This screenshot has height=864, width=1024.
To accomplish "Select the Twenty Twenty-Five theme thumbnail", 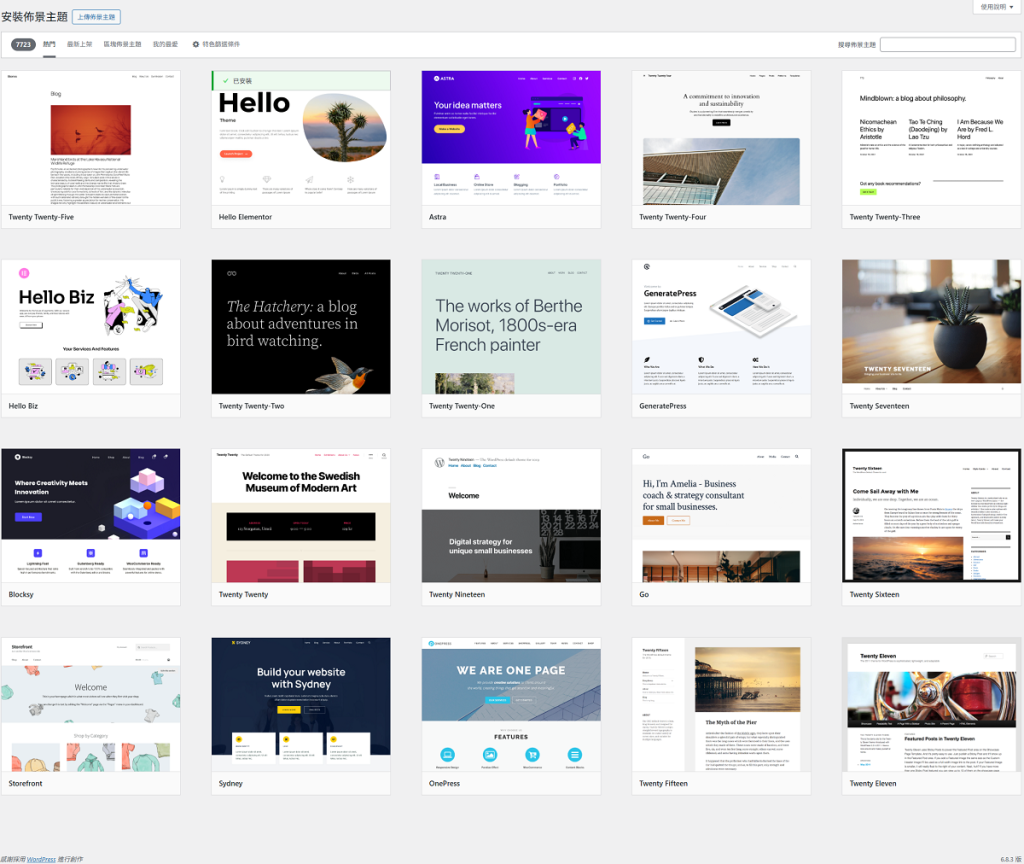I will pos(91,138).
